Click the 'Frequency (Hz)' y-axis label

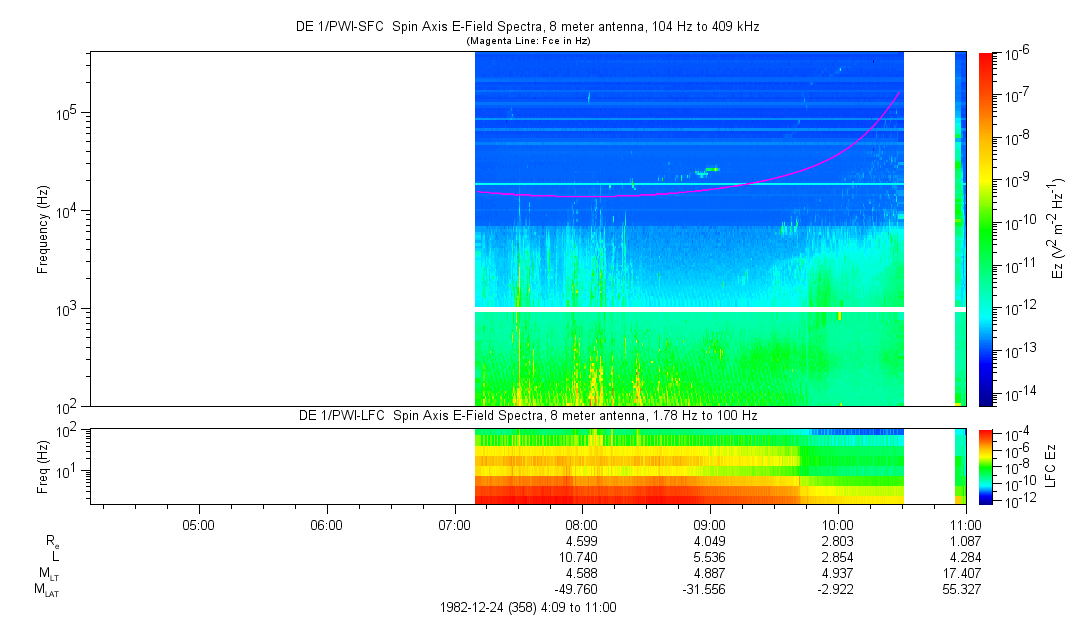(x=43, y=229)
